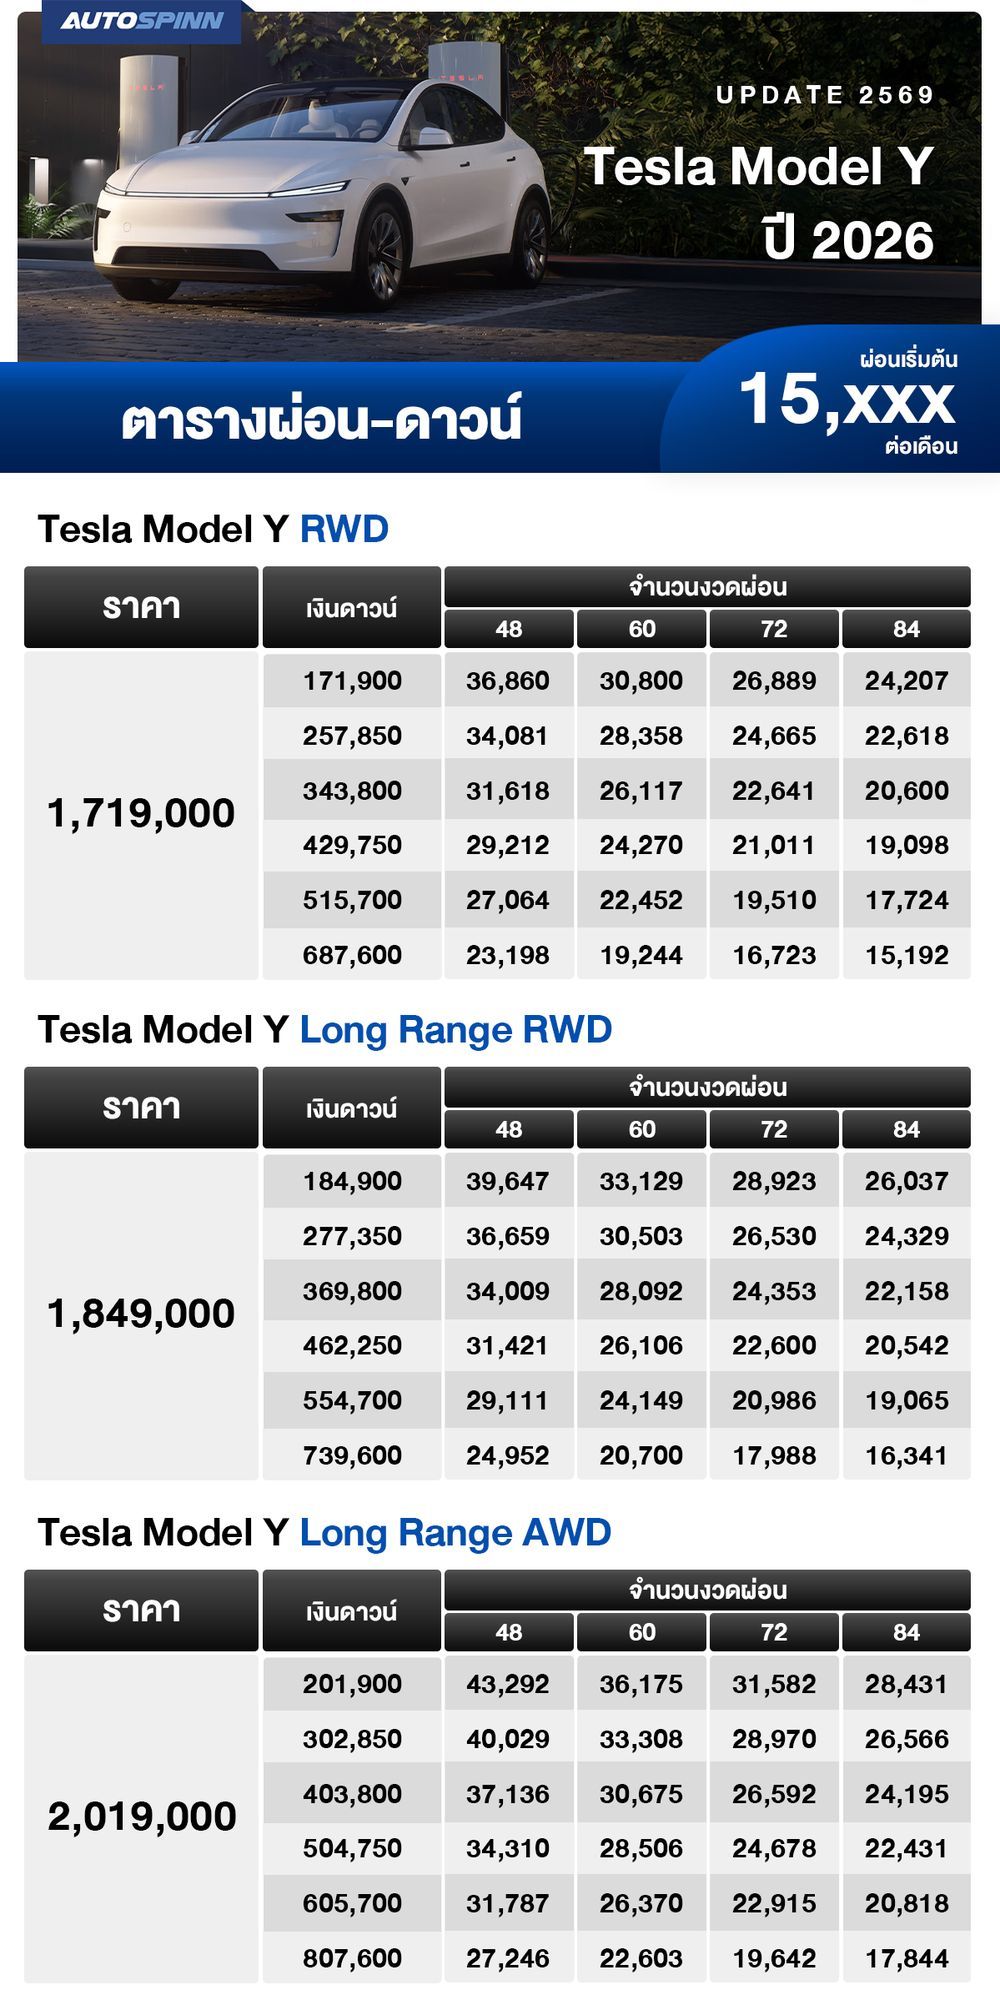Viewport: 1000px width, 2010px height.
Task: Select the 15,192 monthly installment cell
Action: click(906, 955)
